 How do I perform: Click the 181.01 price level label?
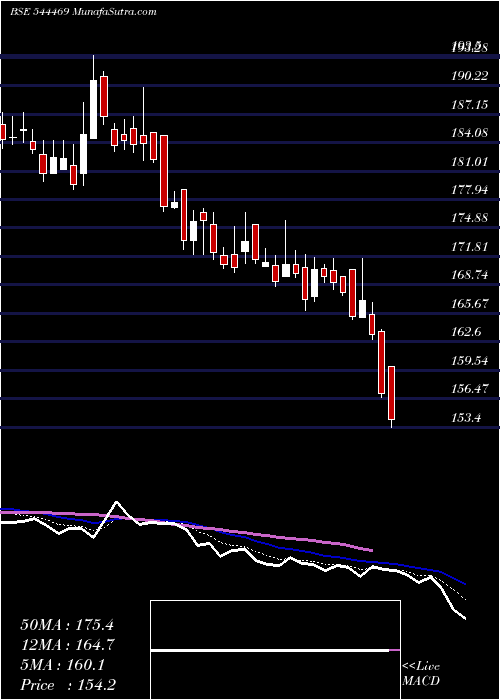(469, 162)
